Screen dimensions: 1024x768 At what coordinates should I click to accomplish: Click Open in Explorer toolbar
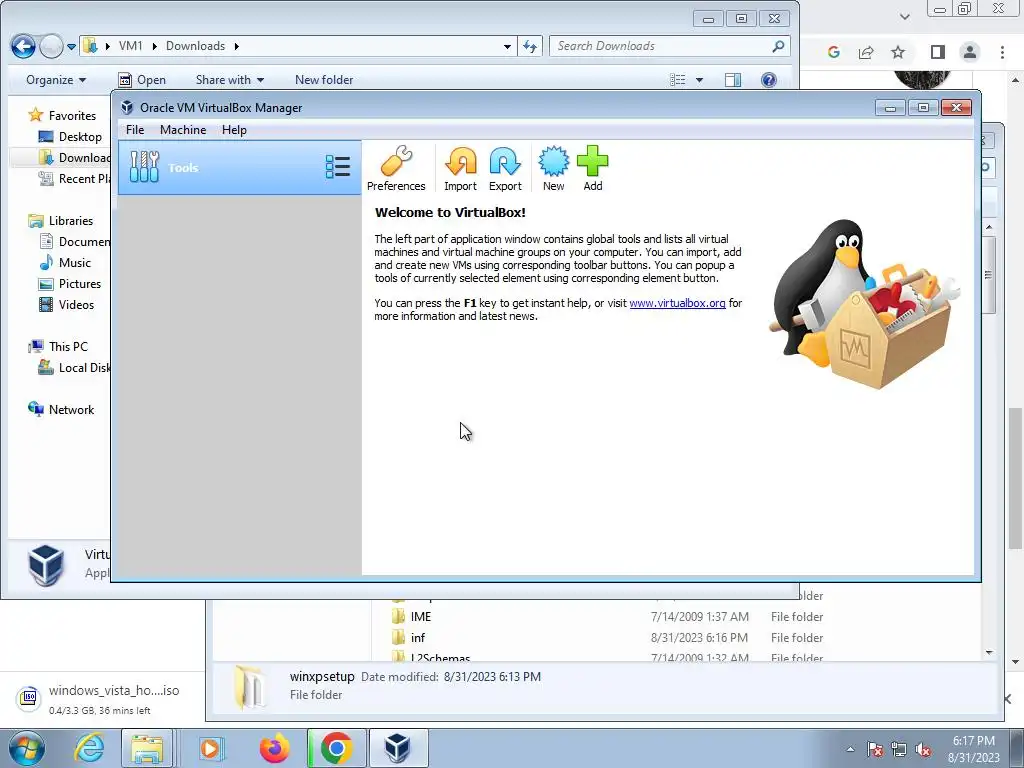pyautogui.click(x=142, y=80)
